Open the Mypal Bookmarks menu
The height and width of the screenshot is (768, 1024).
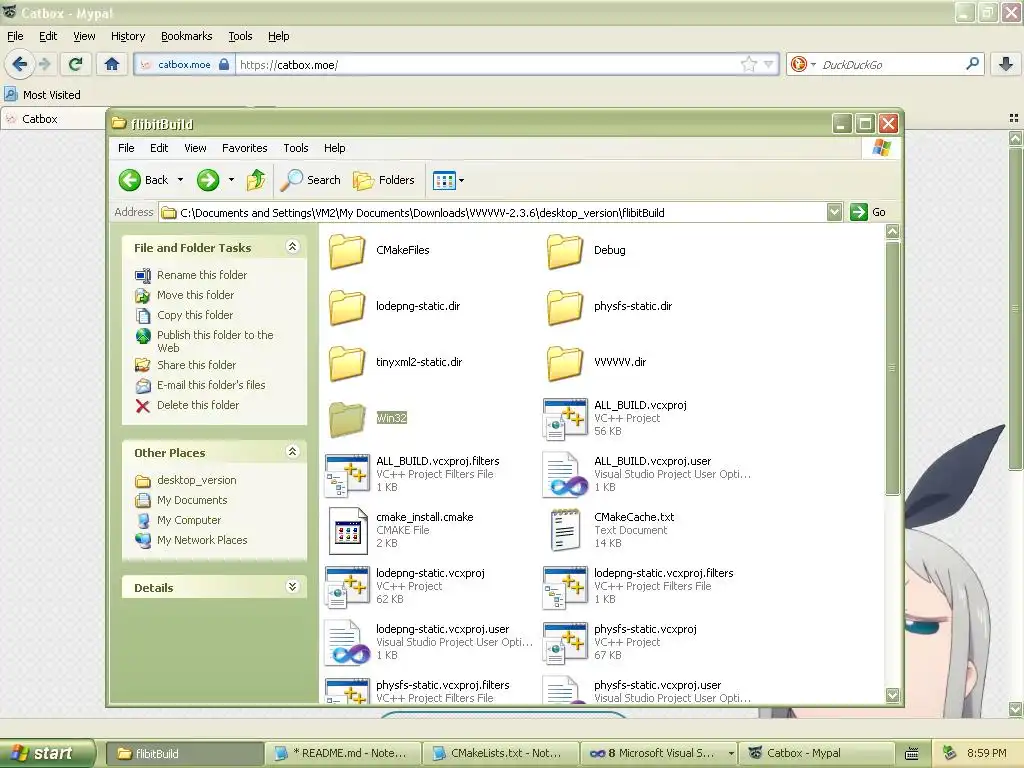point(187,37)
